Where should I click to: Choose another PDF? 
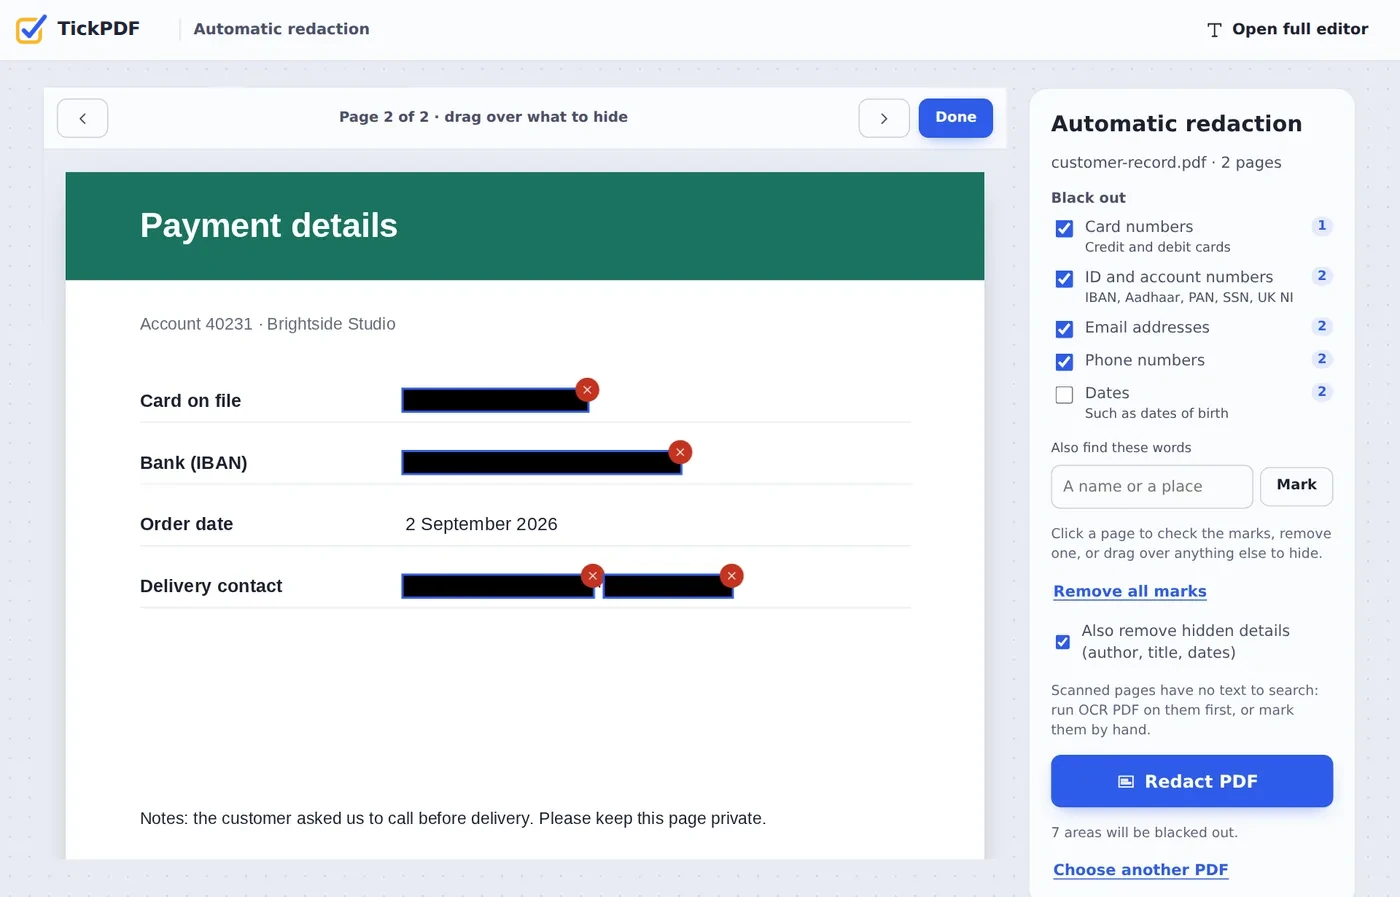[x=1141, y=870]
